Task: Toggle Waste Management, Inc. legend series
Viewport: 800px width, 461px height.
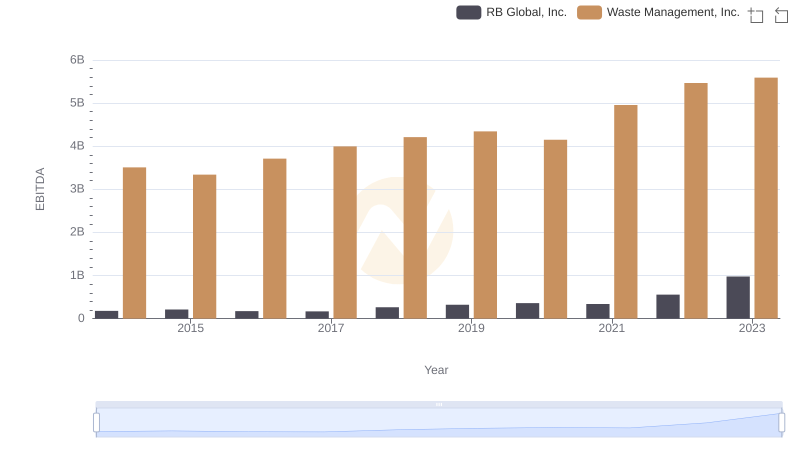Action: 658,12
